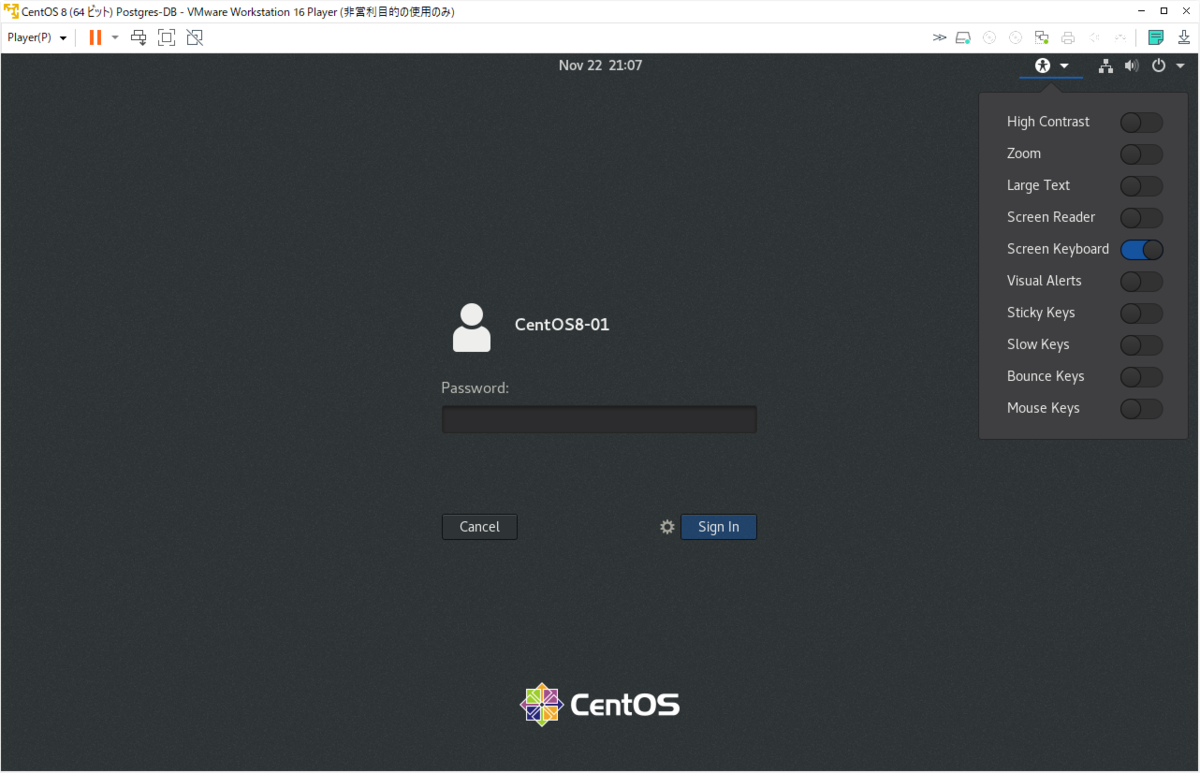Click the Sign In button
Image resolution: width=1200 pixels, height=773 pixels.
click(719, 527)
